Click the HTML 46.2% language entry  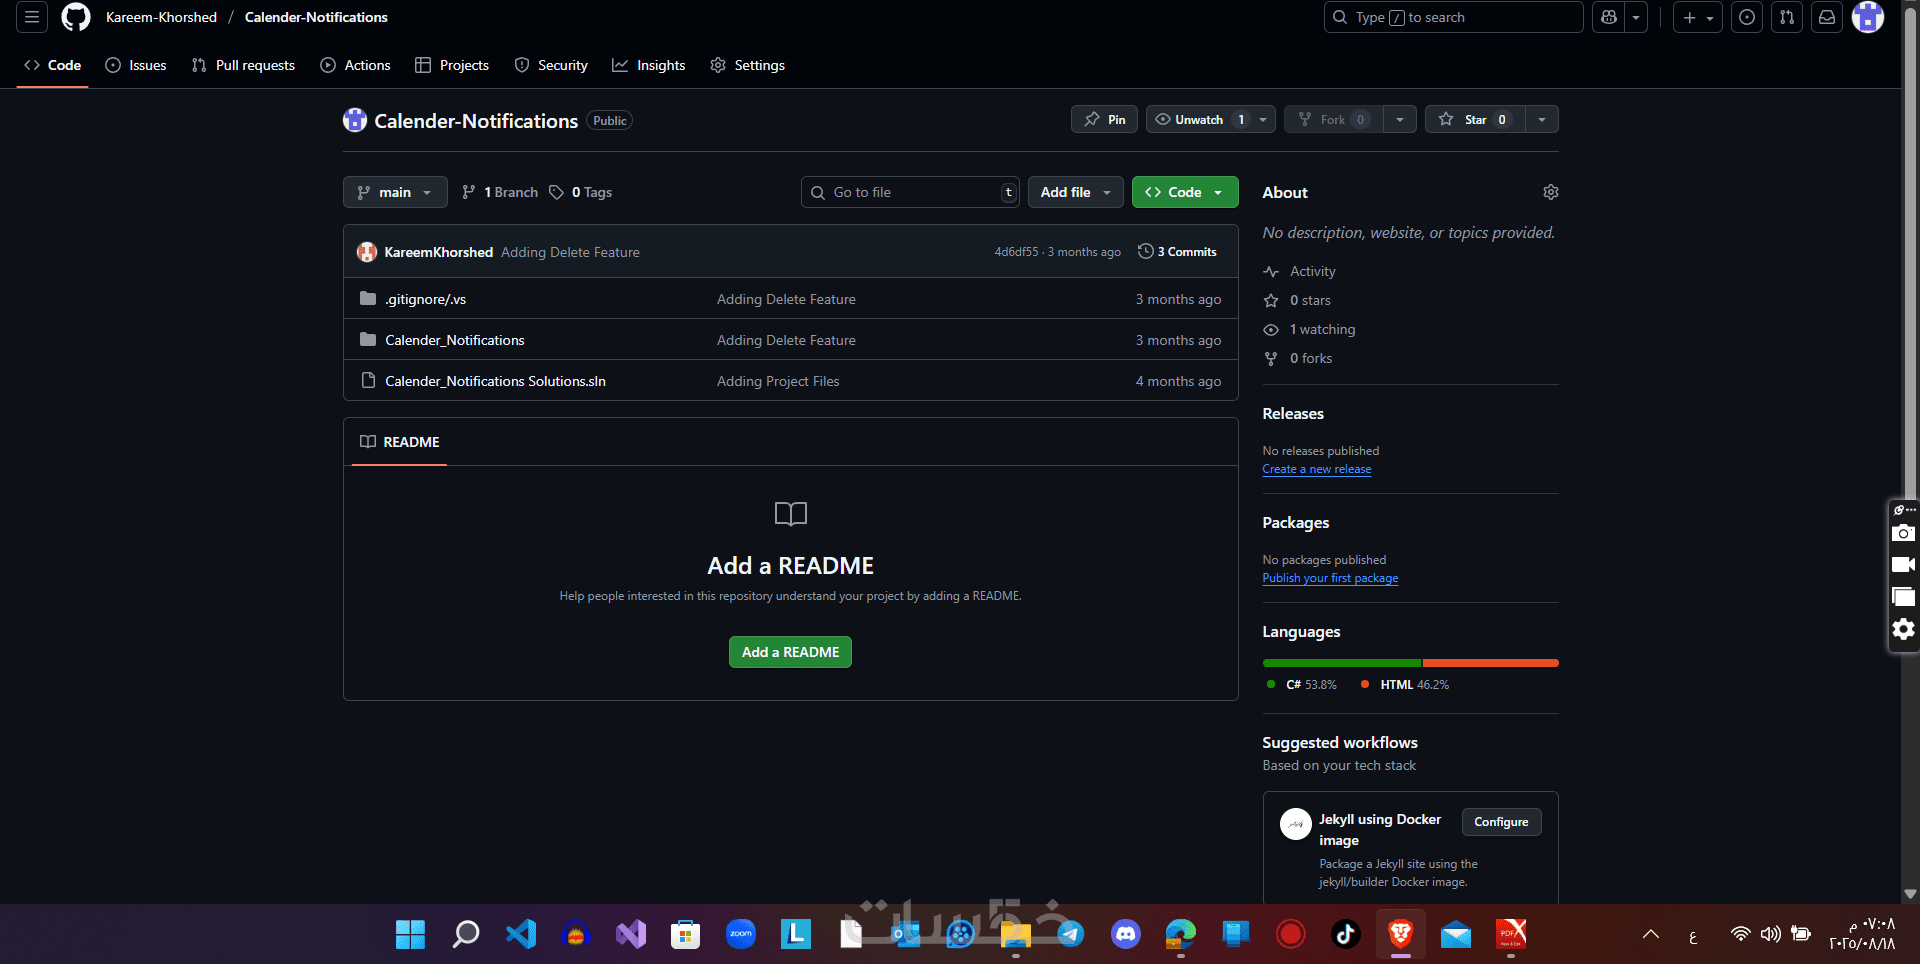point(1405,685)
